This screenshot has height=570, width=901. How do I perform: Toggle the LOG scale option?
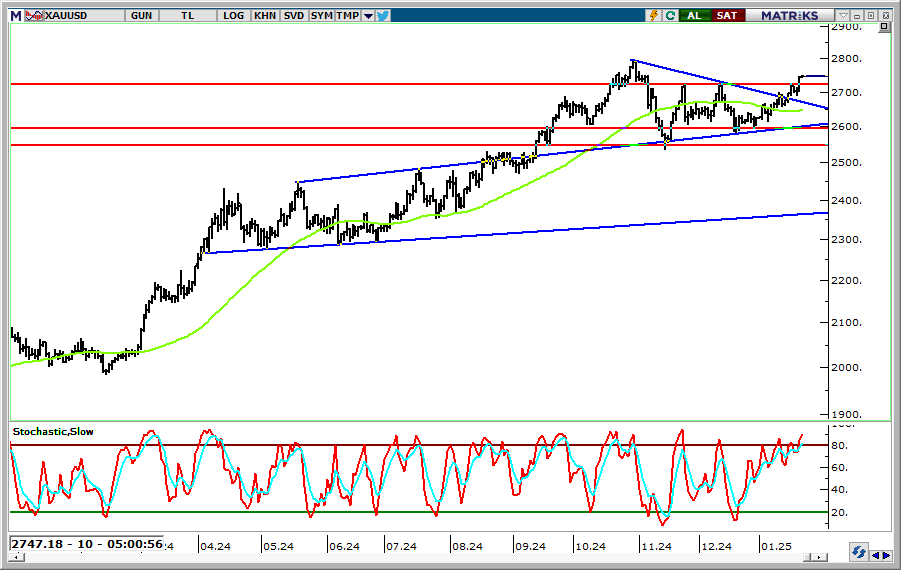pyautogui.click(x=234, y=15)
